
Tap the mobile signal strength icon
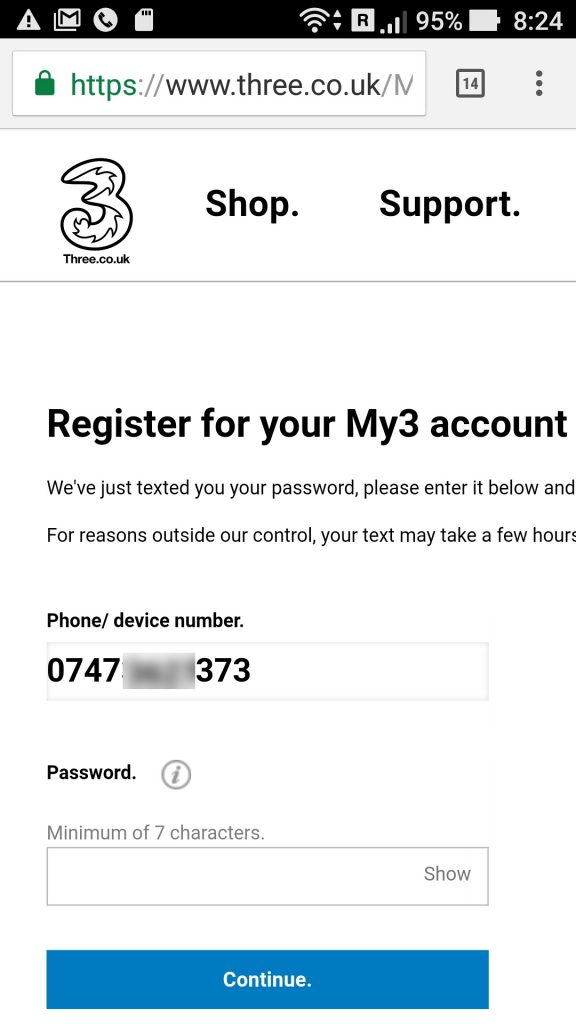[x=391, y=22]
